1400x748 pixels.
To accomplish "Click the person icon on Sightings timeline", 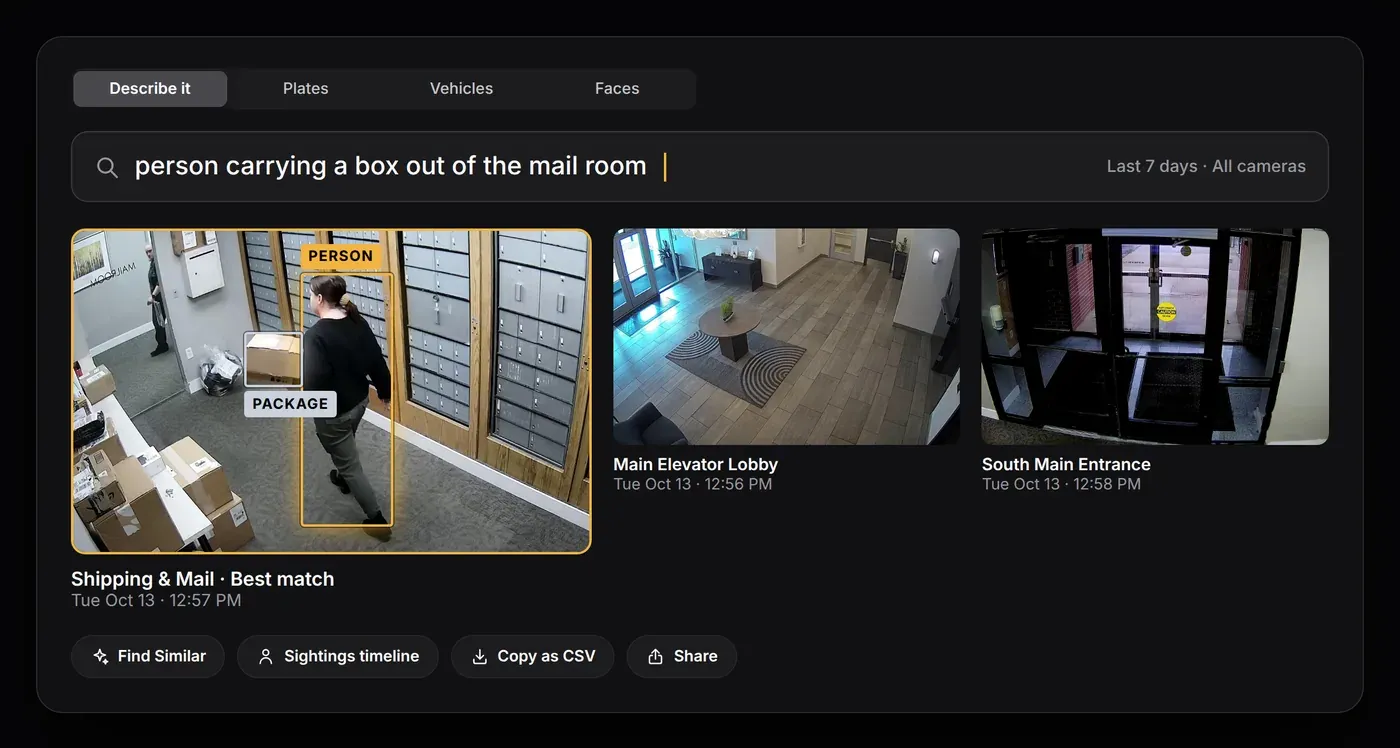I will (x=266, y=657).
